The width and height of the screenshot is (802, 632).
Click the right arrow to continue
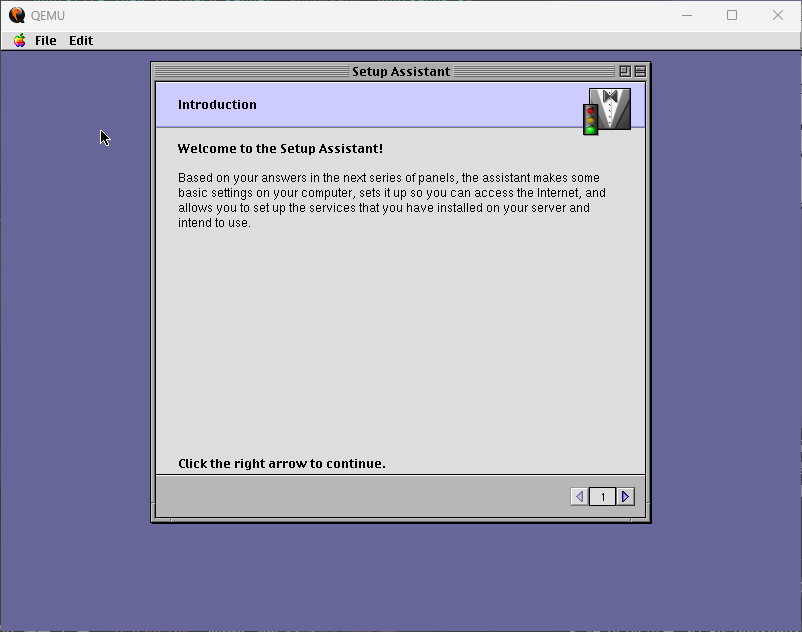point(626,496)
